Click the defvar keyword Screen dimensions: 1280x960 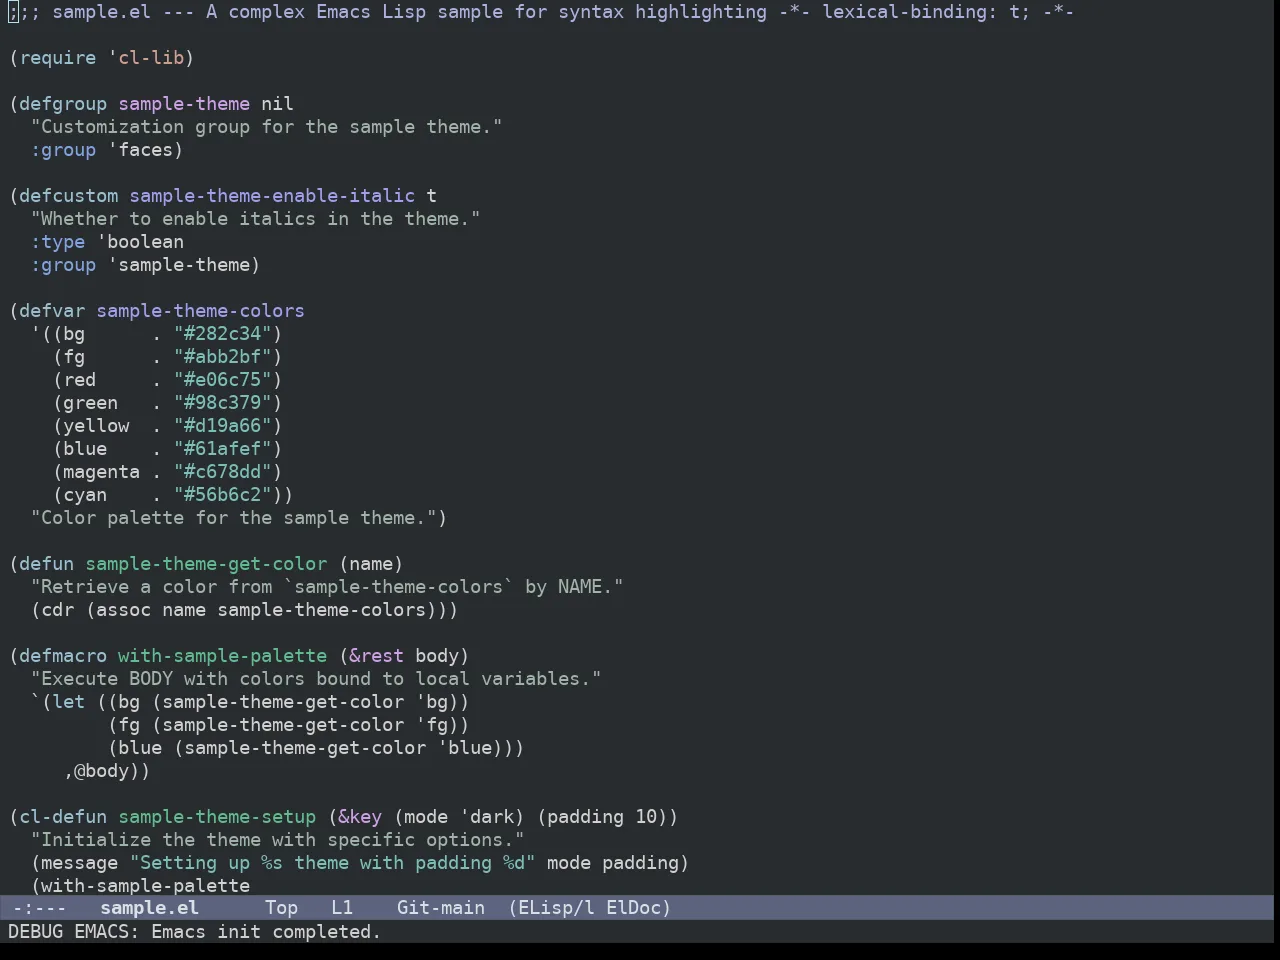[52, 311]
